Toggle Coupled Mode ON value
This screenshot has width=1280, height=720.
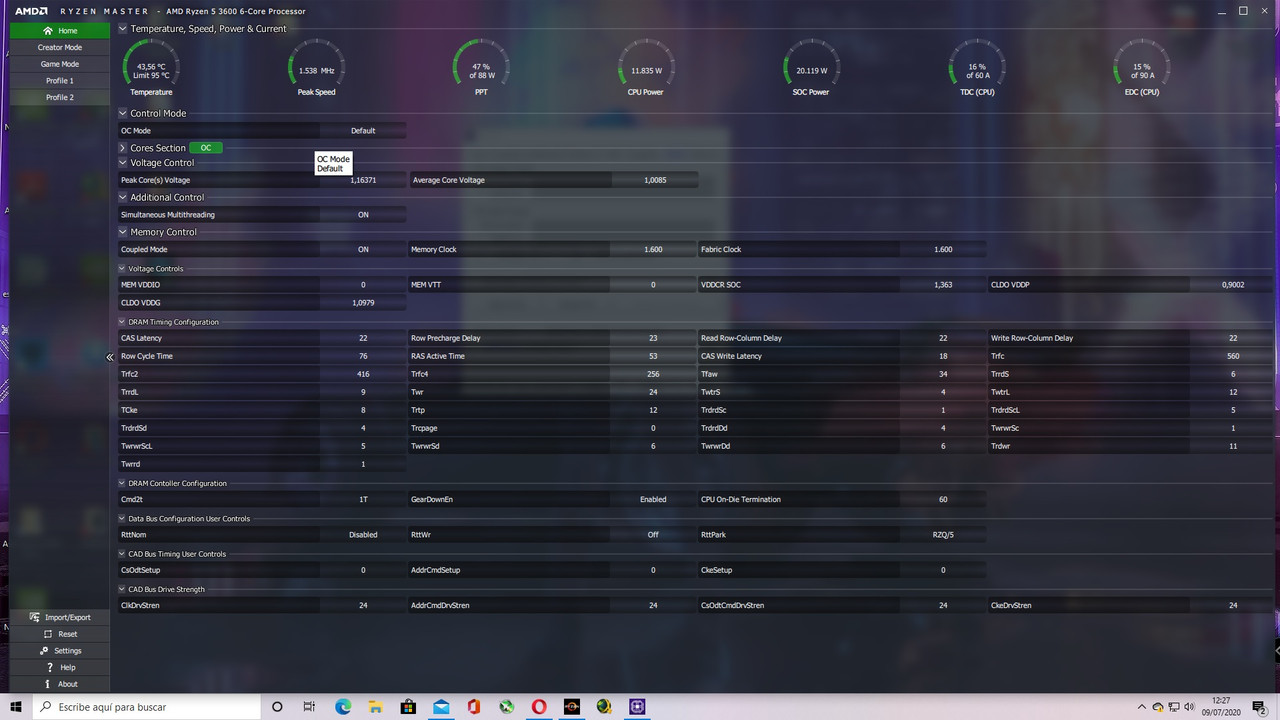point(363,250)
